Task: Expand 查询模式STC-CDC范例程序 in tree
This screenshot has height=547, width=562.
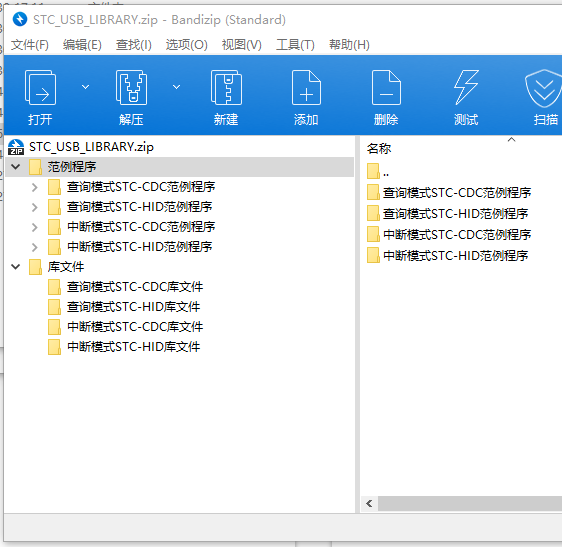Action: (x=34, y=187)
